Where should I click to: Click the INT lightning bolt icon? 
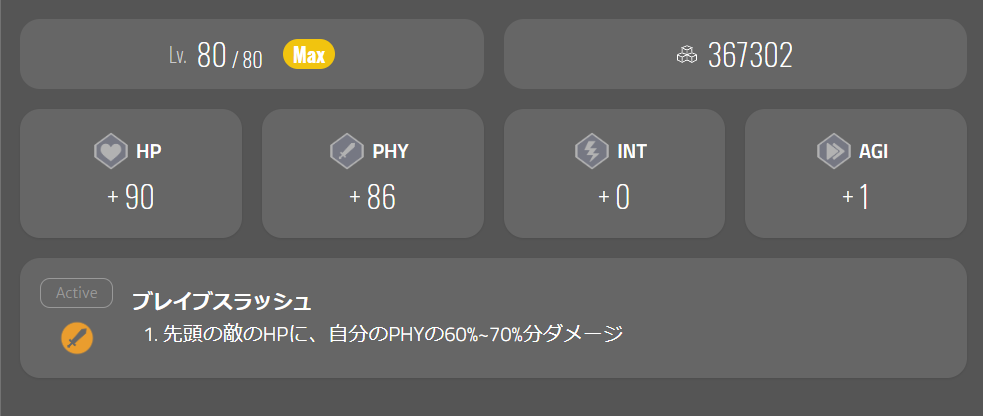click(591, 152)
